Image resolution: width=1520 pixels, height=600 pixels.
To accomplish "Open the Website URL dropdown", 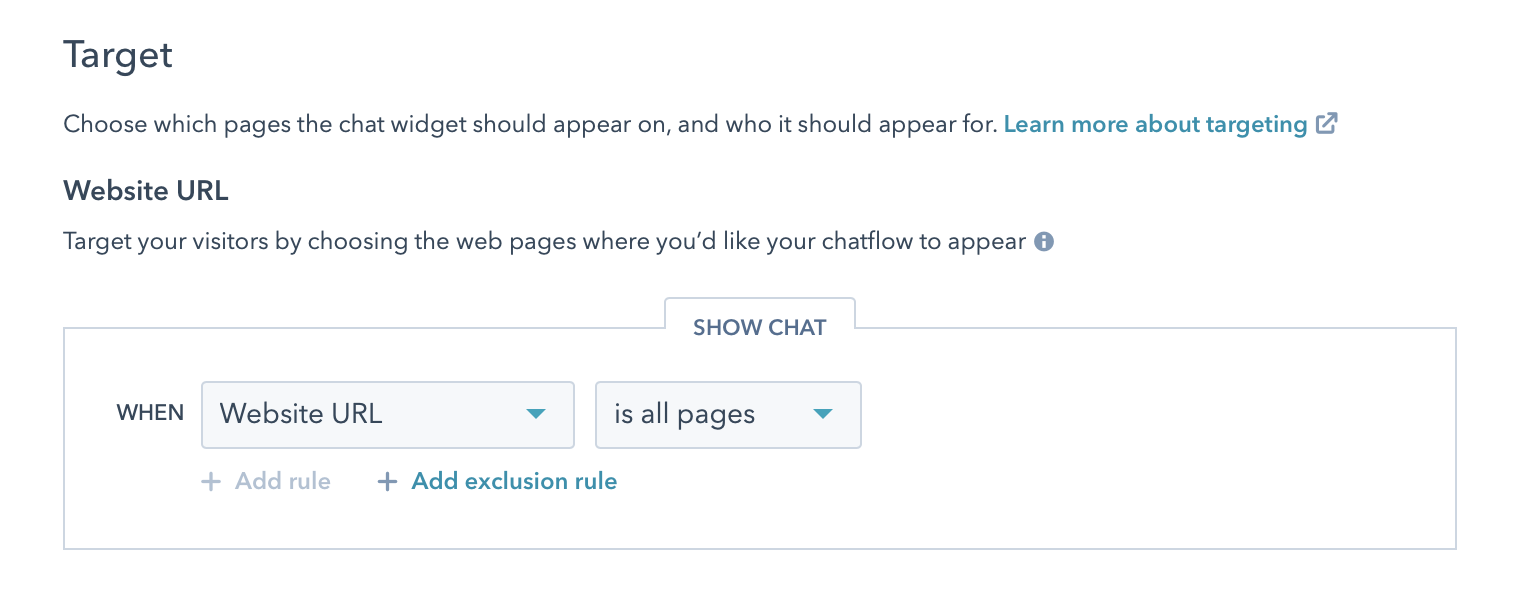I will tap(388, 414).
